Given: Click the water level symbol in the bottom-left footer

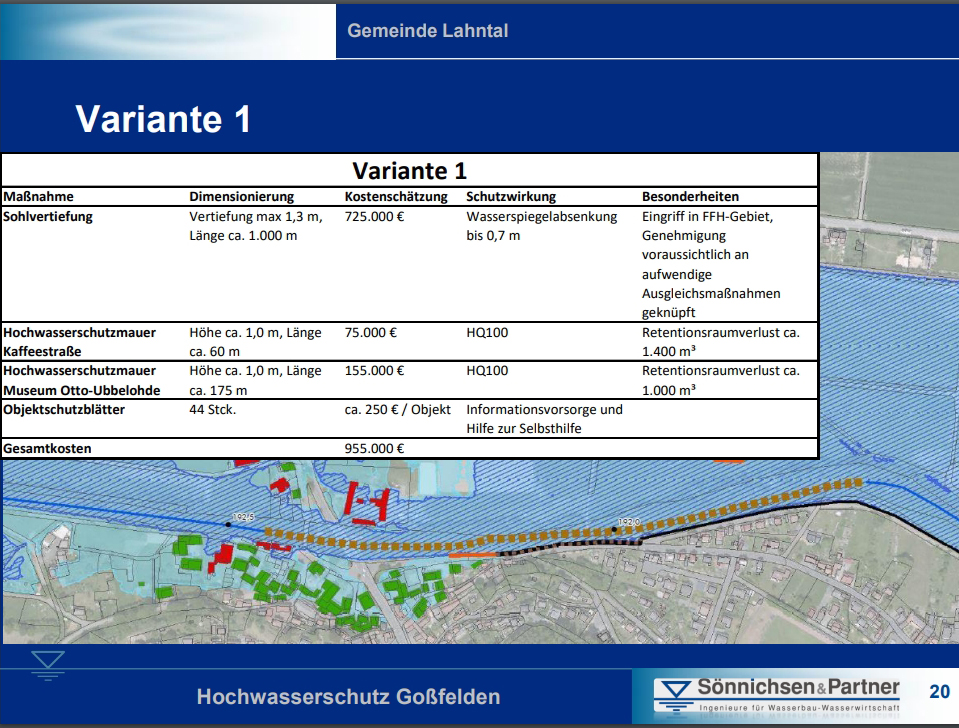Looking at the screenshot, I should coord(47,666).
